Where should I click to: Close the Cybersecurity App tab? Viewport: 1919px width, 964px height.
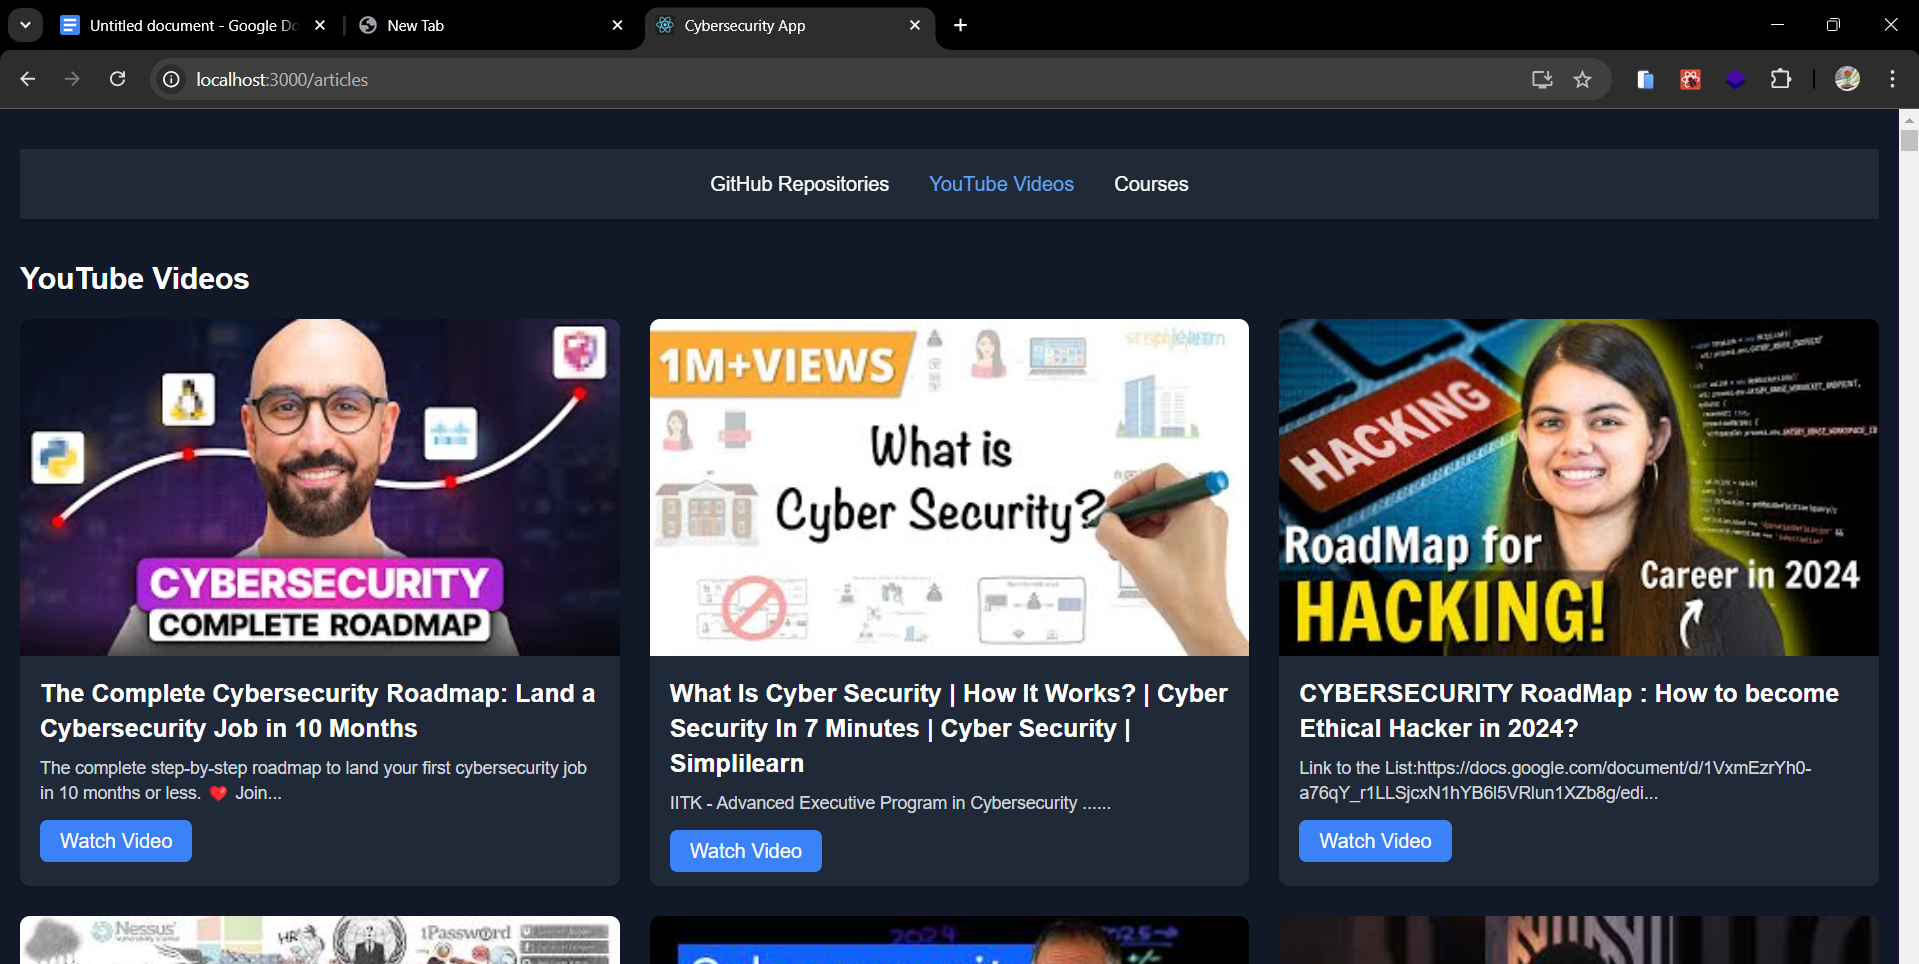click(x=915, y=25)
